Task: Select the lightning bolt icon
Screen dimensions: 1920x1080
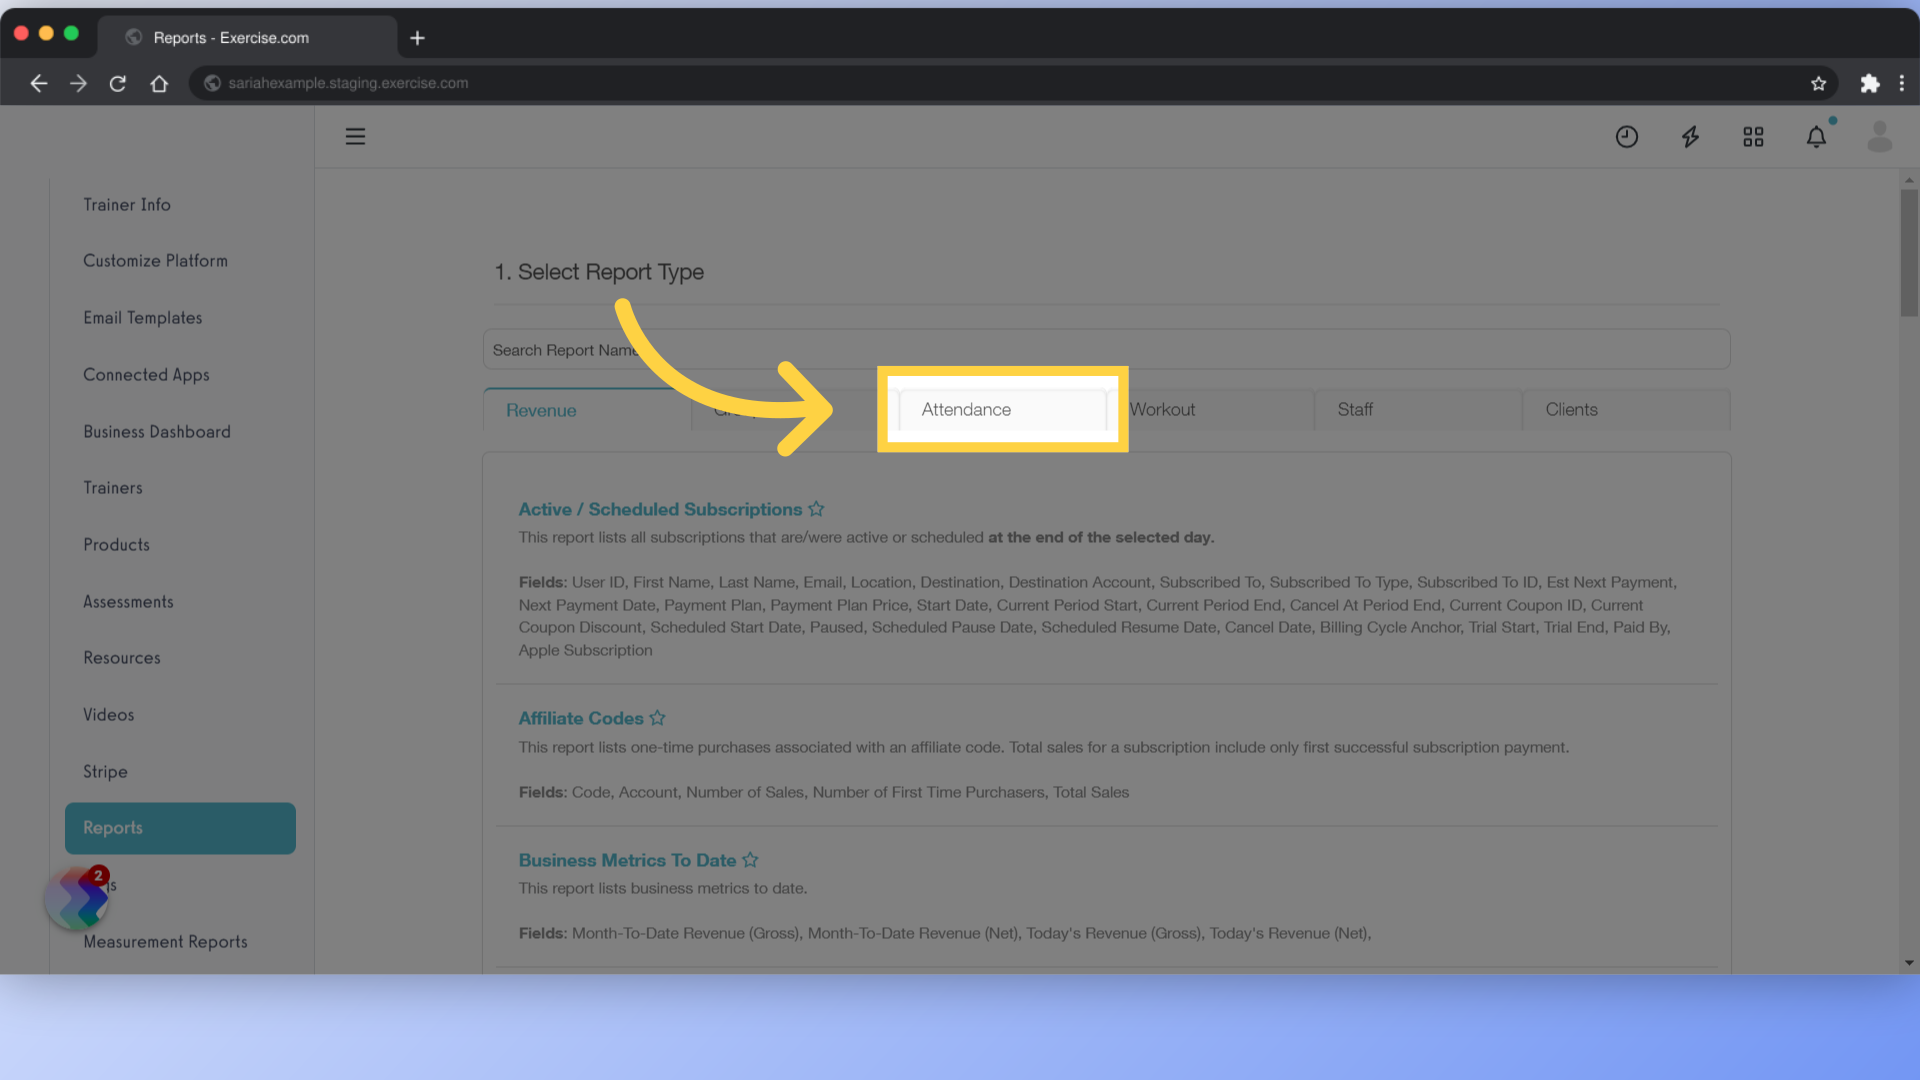Action: pos(1691,137)
